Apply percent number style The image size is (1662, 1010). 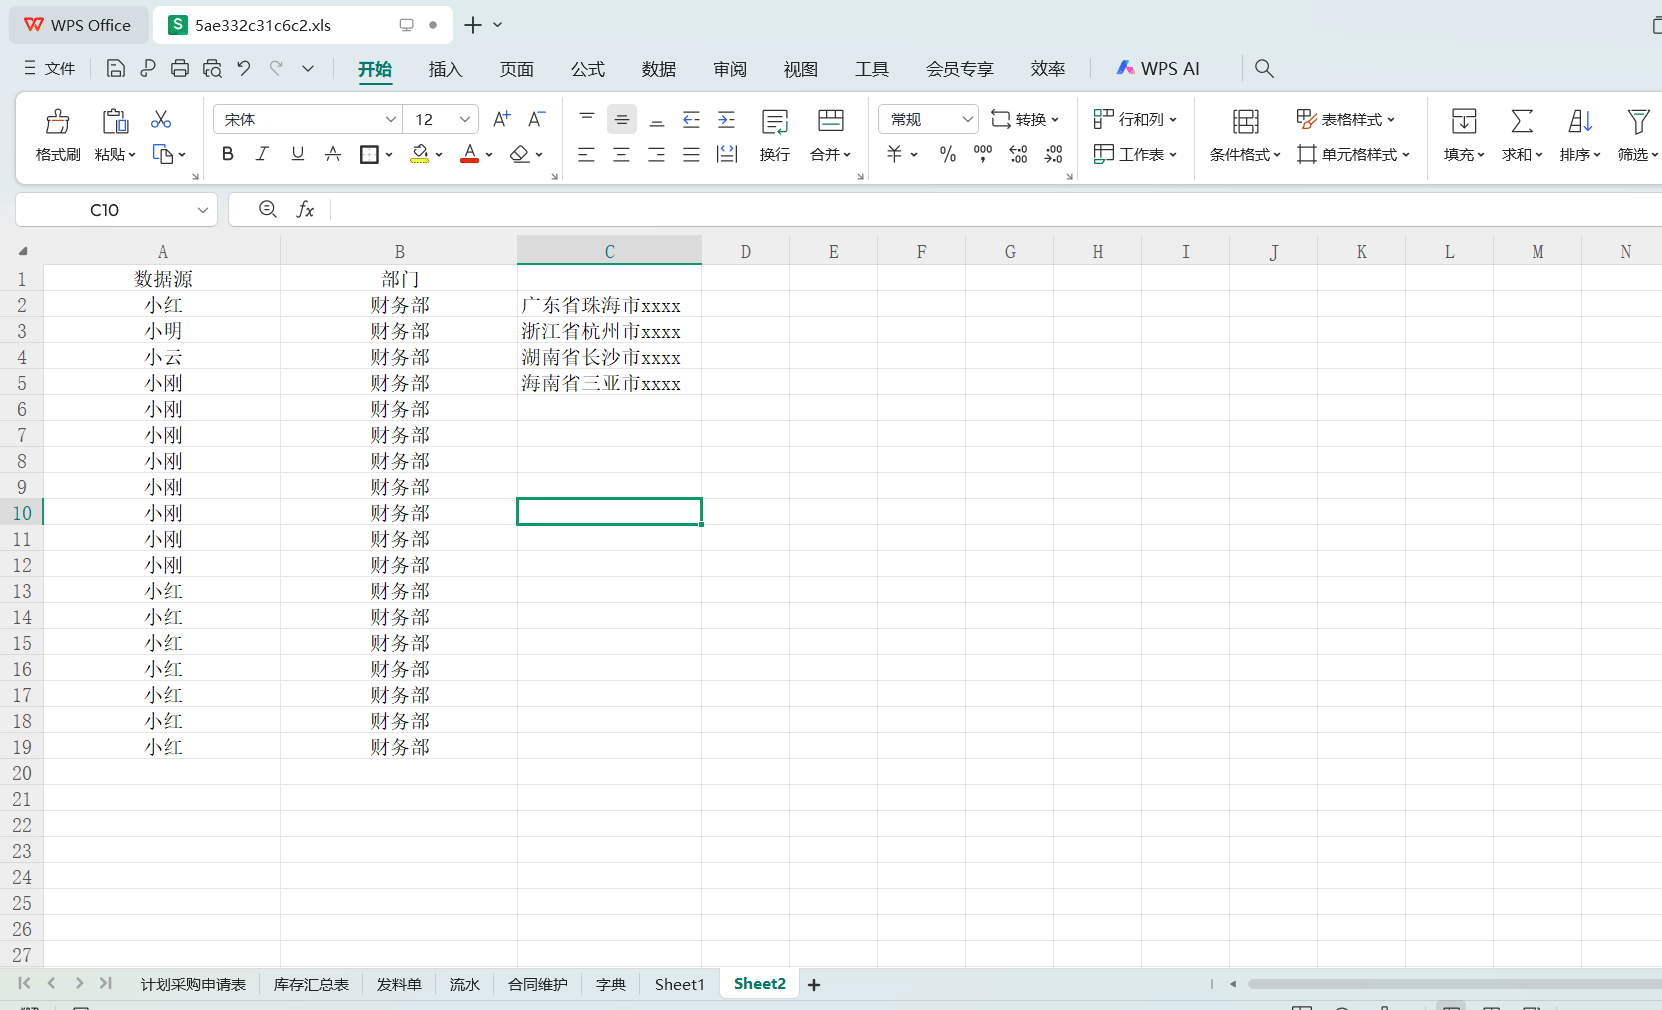tap(946, 154)
